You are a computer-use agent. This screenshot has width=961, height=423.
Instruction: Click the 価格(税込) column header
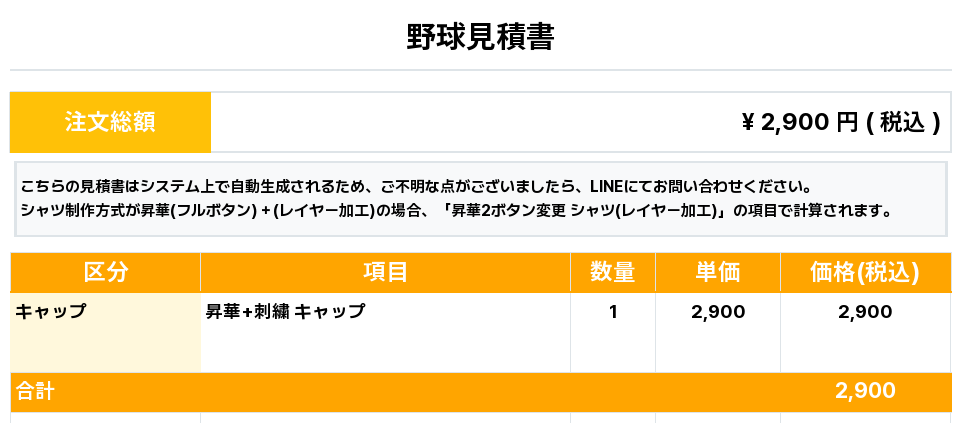point(864,272)
